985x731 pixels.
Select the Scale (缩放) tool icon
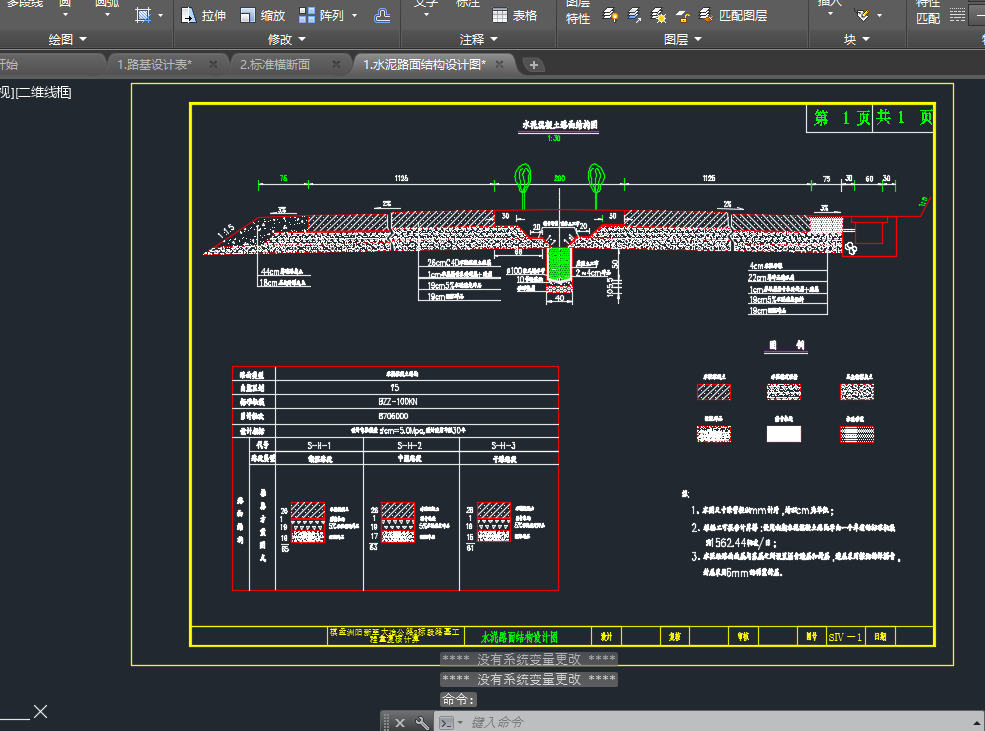[248, 15]
